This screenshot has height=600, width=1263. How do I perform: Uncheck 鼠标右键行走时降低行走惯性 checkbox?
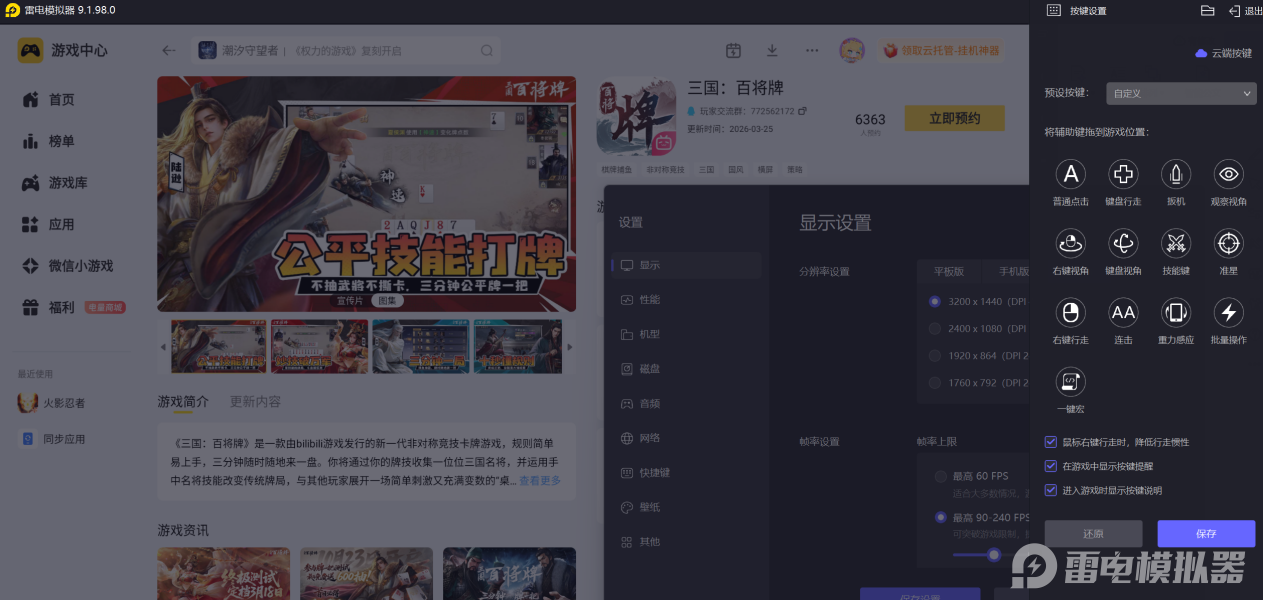[1051, 441]
